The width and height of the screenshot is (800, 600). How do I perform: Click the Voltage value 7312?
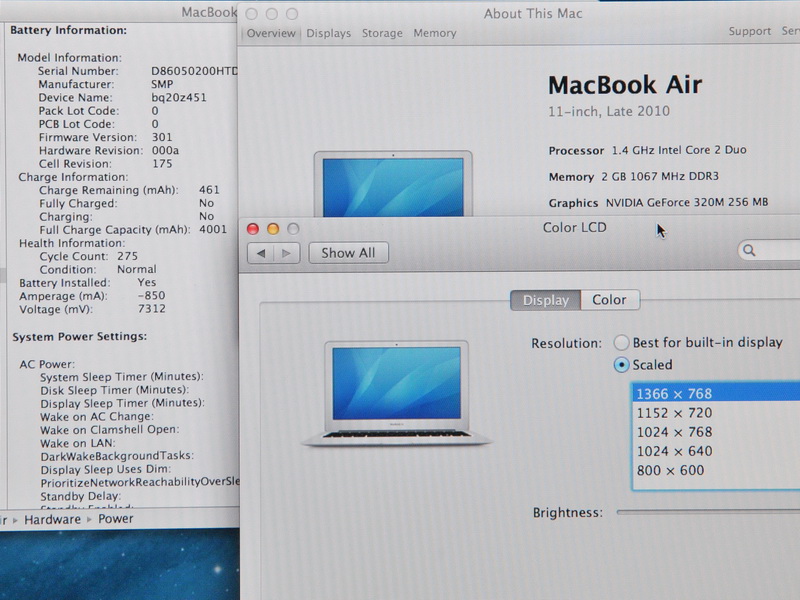(x=152, y=309)
